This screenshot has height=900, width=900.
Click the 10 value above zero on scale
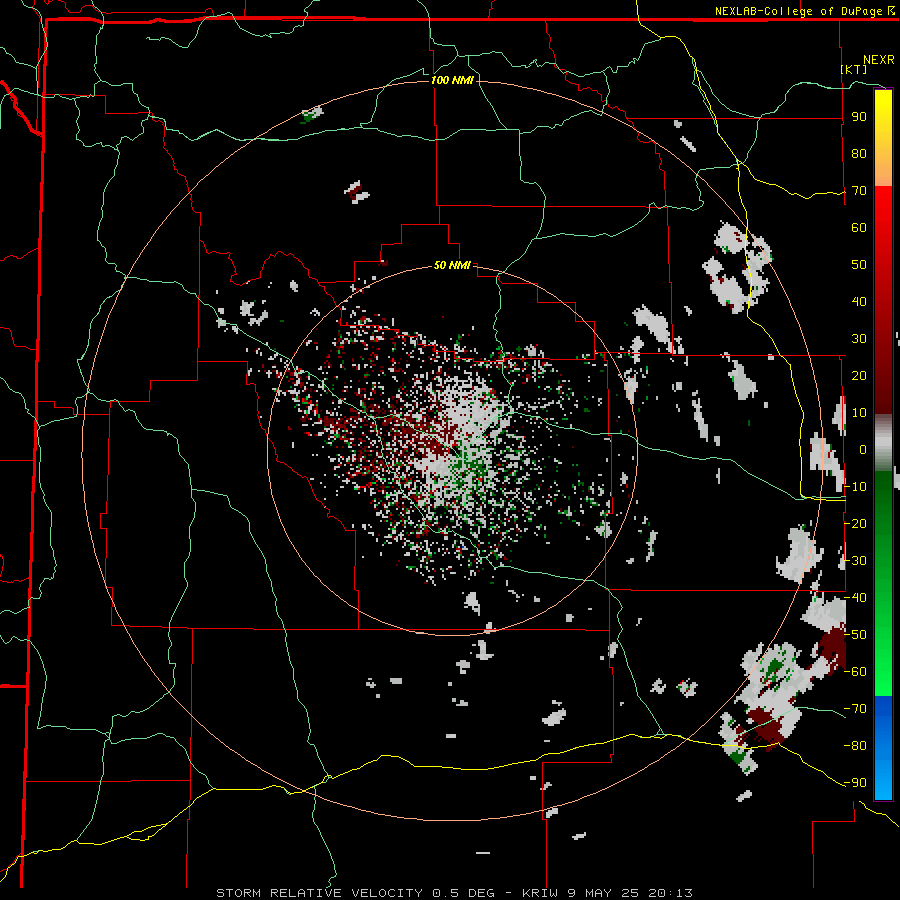(x=859, y=413)
